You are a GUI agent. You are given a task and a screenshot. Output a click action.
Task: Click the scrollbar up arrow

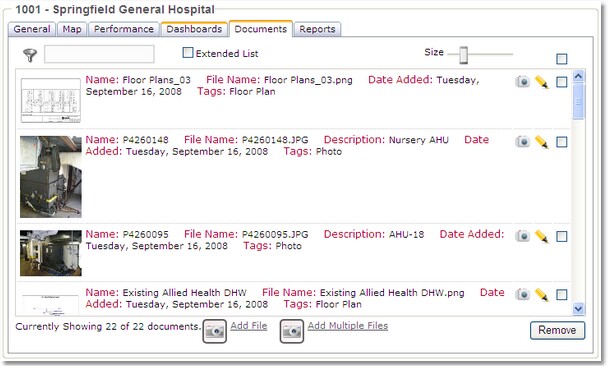click(x=578, y=76)
